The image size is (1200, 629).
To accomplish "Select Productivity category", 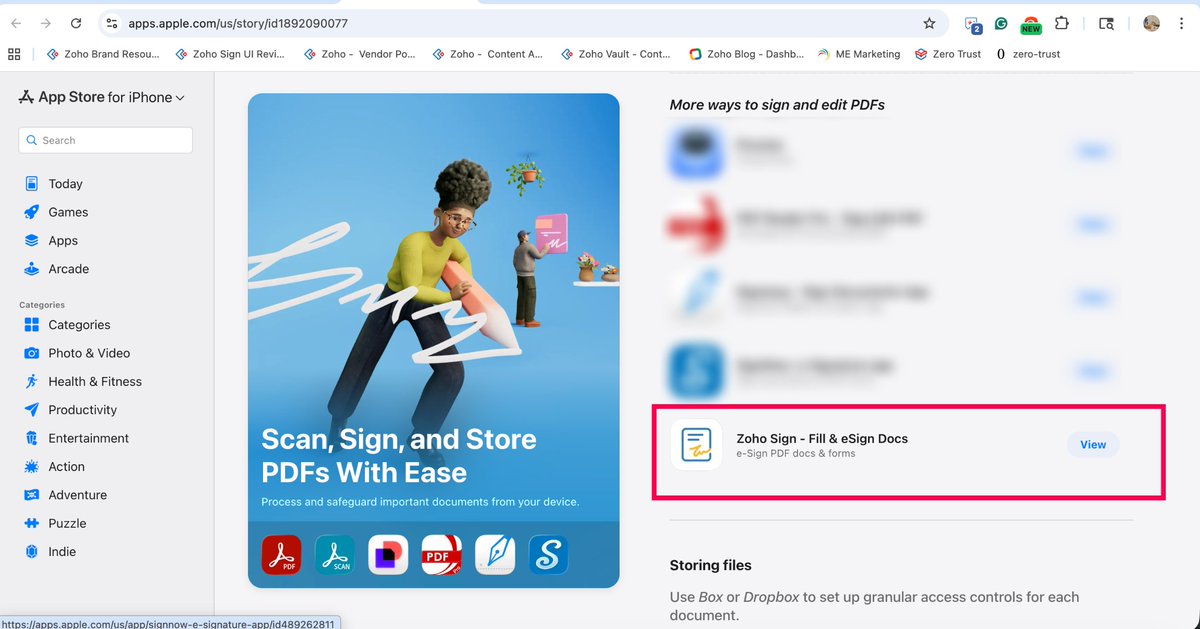I will (x=70, y=410).
